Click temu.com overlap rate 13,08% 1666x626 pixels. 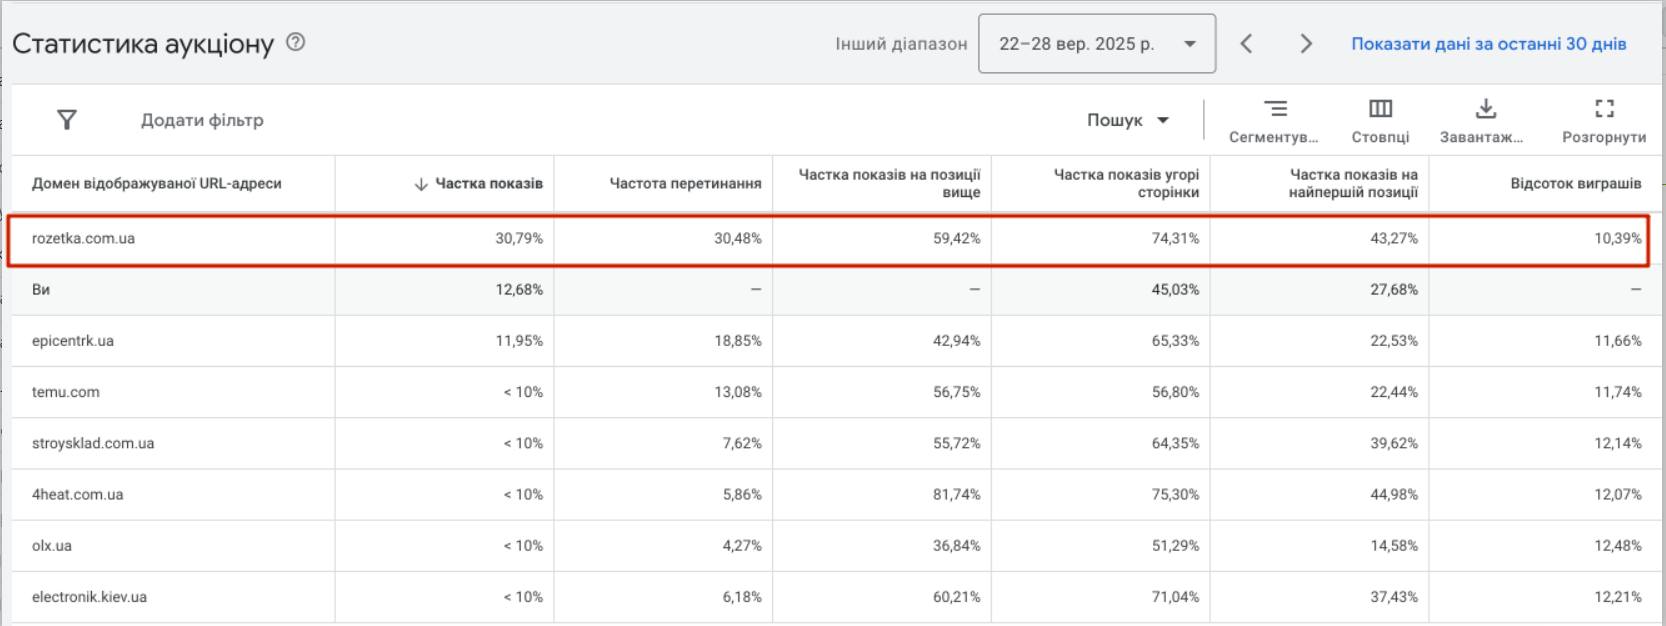(x=738, y=392)
